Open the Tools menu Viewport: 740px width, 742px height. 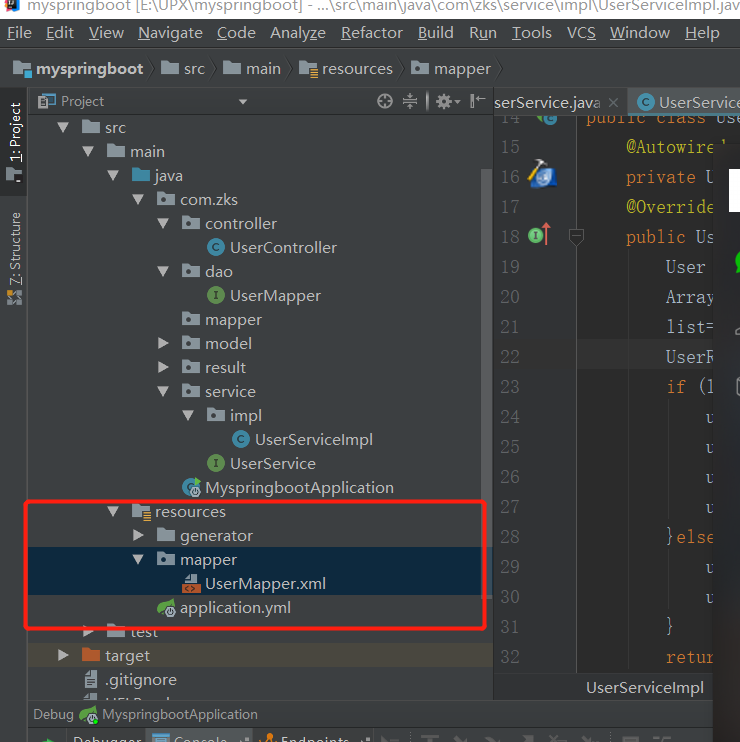532,33
